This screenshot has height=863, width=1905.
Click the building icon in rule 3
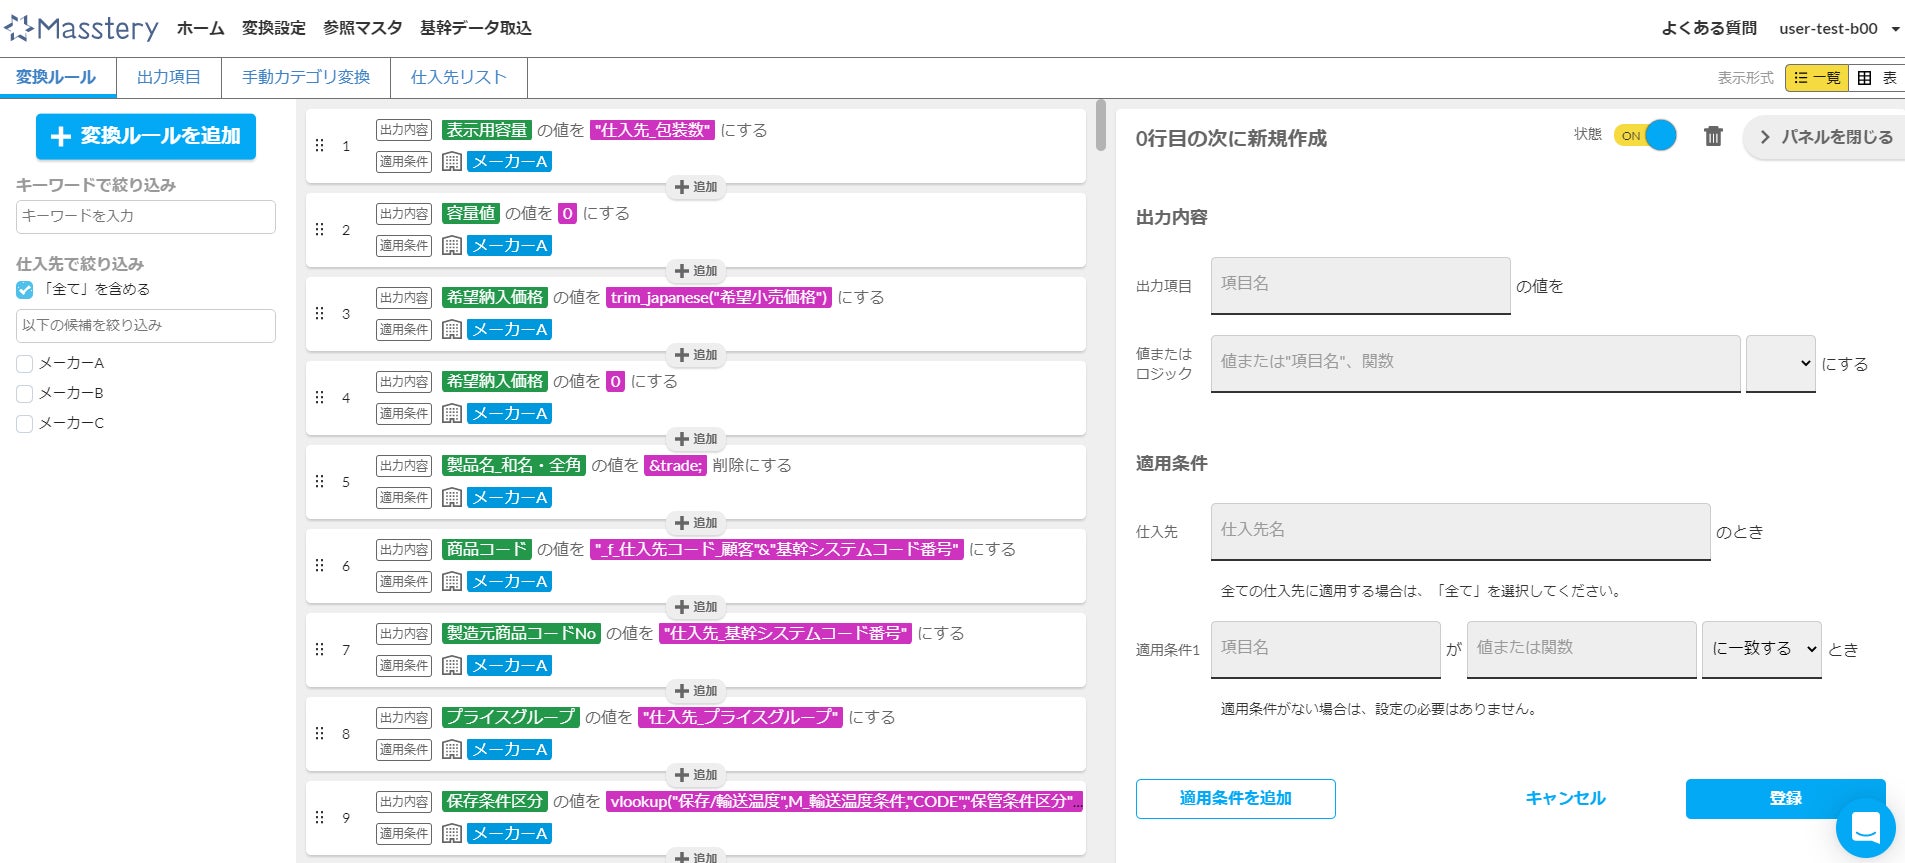pos(452,329)
